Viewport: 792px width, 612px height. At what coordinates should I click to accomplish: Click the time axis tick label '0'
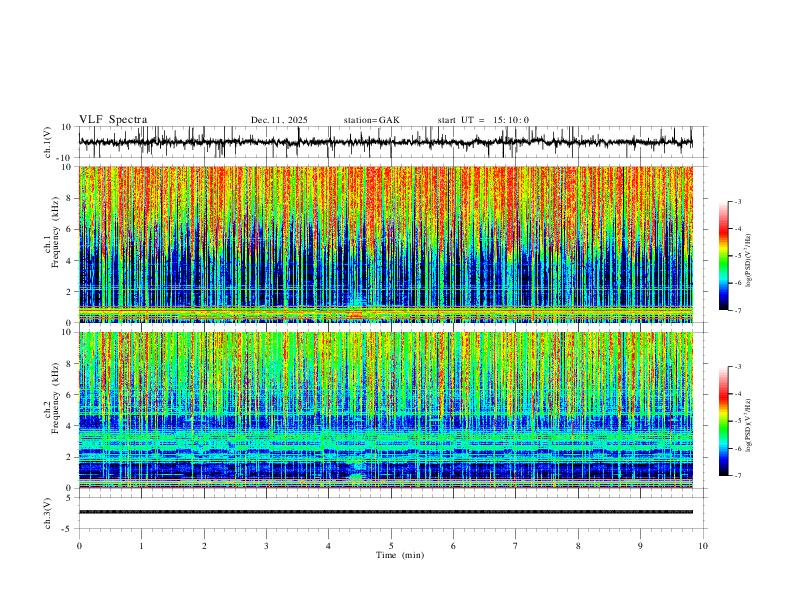[79, 546]
